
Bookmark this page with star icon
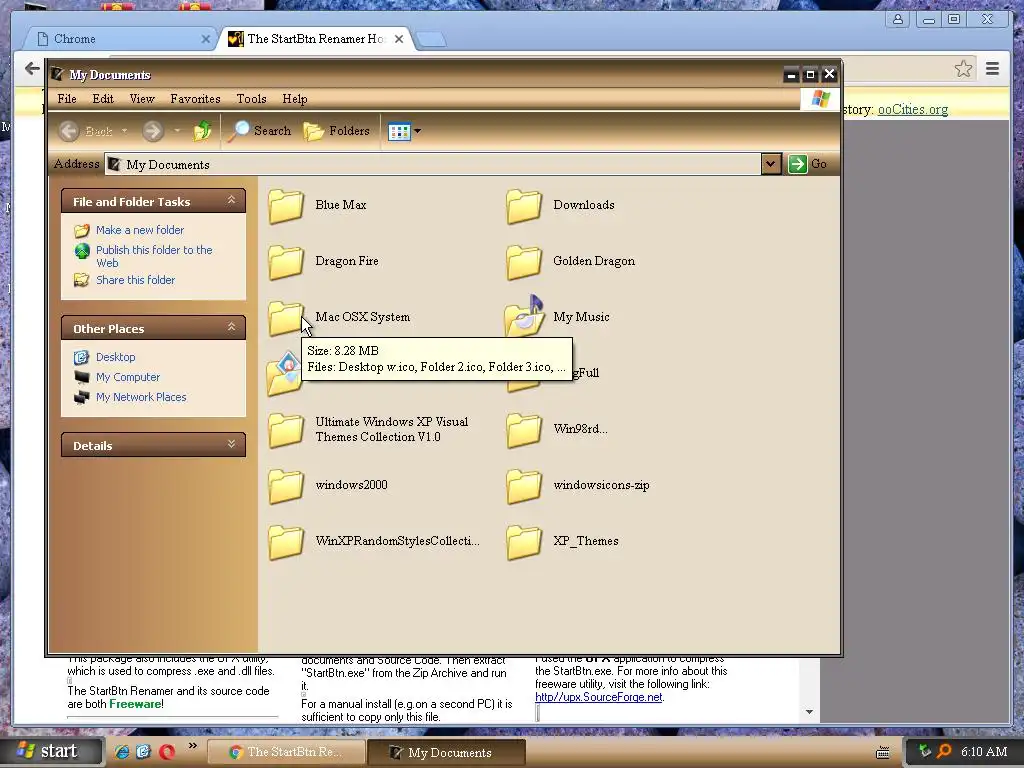[963, 69]
